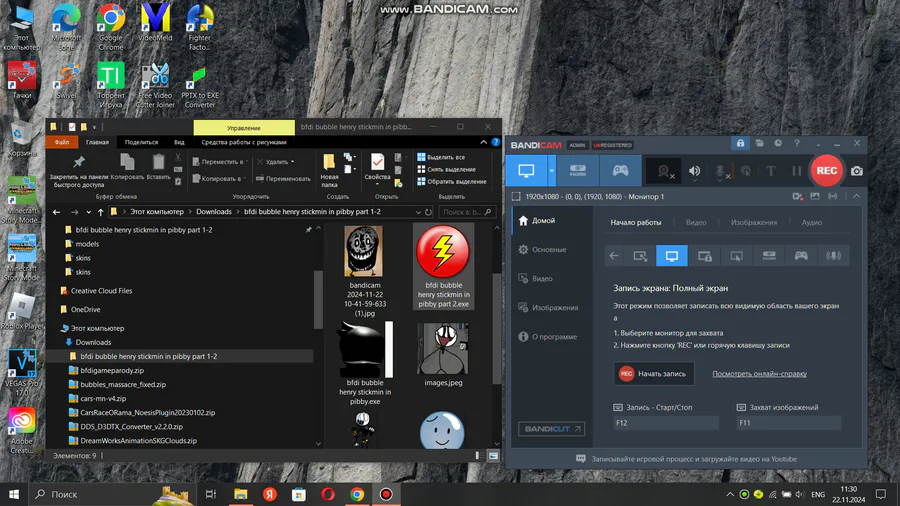Switch to Аудио tab in Bandicam
Viewport: 900px width, 506px height.
click(x=812, y=223)
